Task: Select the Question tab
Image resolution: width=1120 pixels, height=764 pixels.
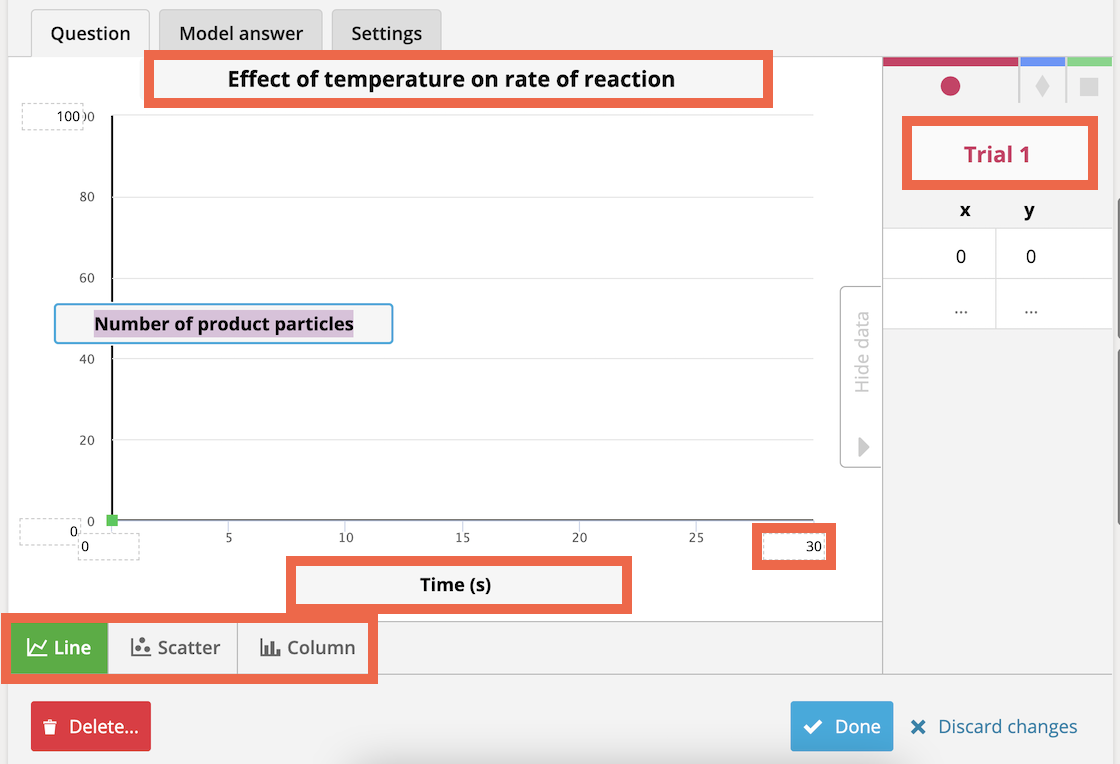Action: [x=89, y=32]
